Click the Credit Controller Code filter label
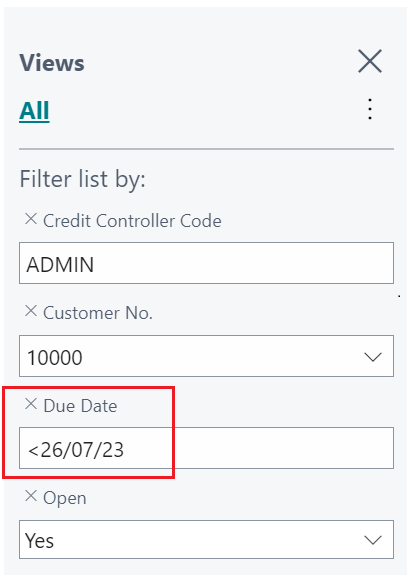Viewport: 409px width, 584px height. click(x=132, y=220)
